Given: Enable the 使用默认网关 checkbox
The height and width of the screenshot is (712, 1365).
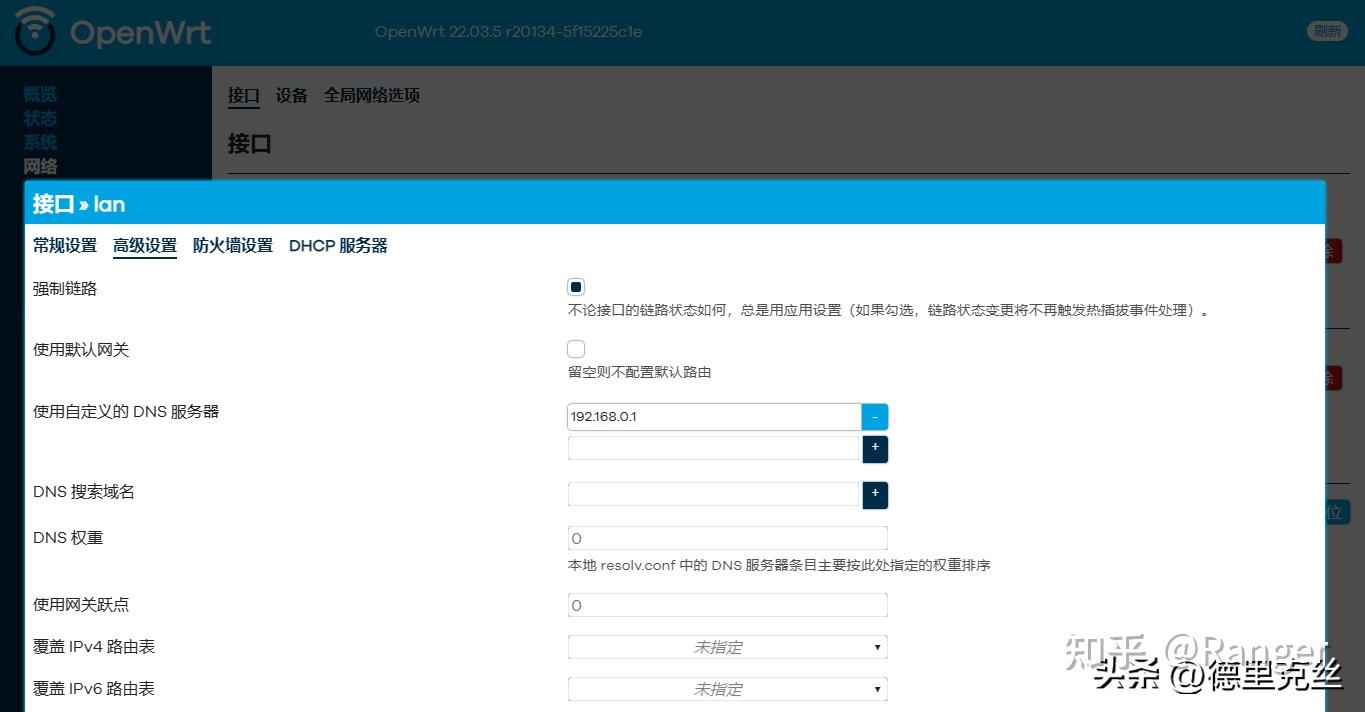Looking at the screenshot, I should pos(575,348).
